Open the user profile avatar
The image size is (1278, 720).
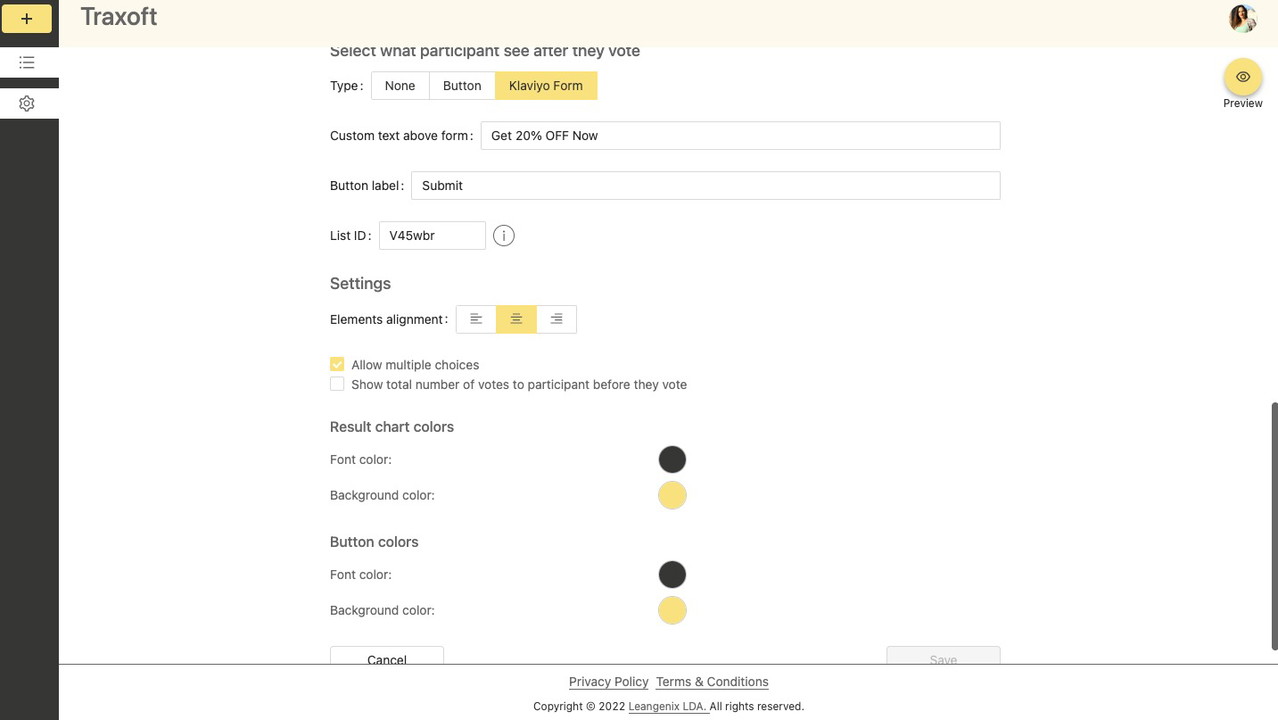[1242, 18]
